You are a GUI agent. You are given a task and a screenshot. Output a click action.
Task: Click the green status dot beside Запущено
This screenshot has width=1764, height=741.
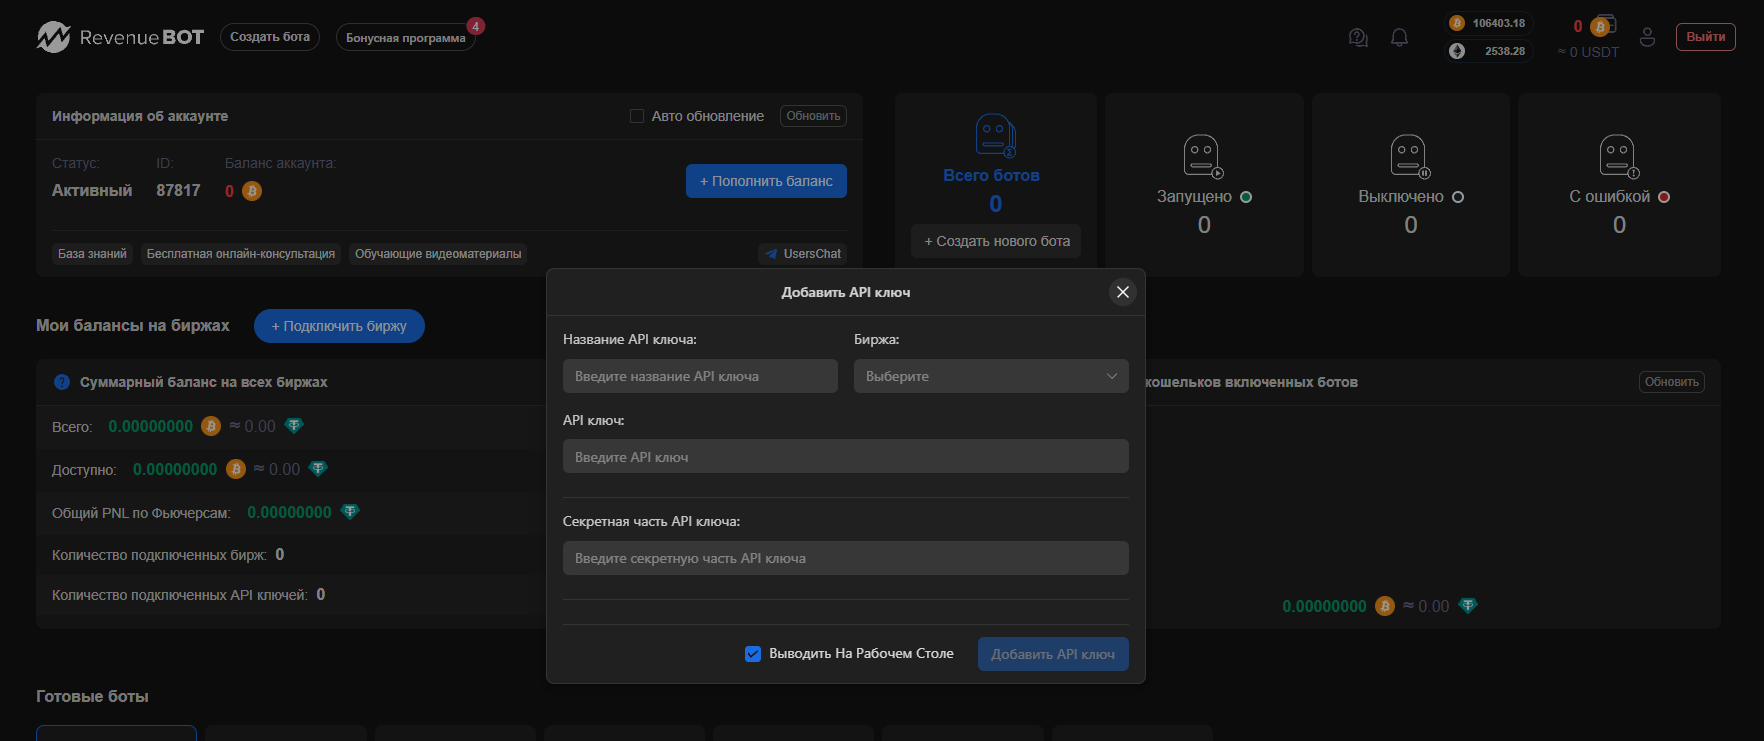pyautogui.click(x=1246, y=197)
